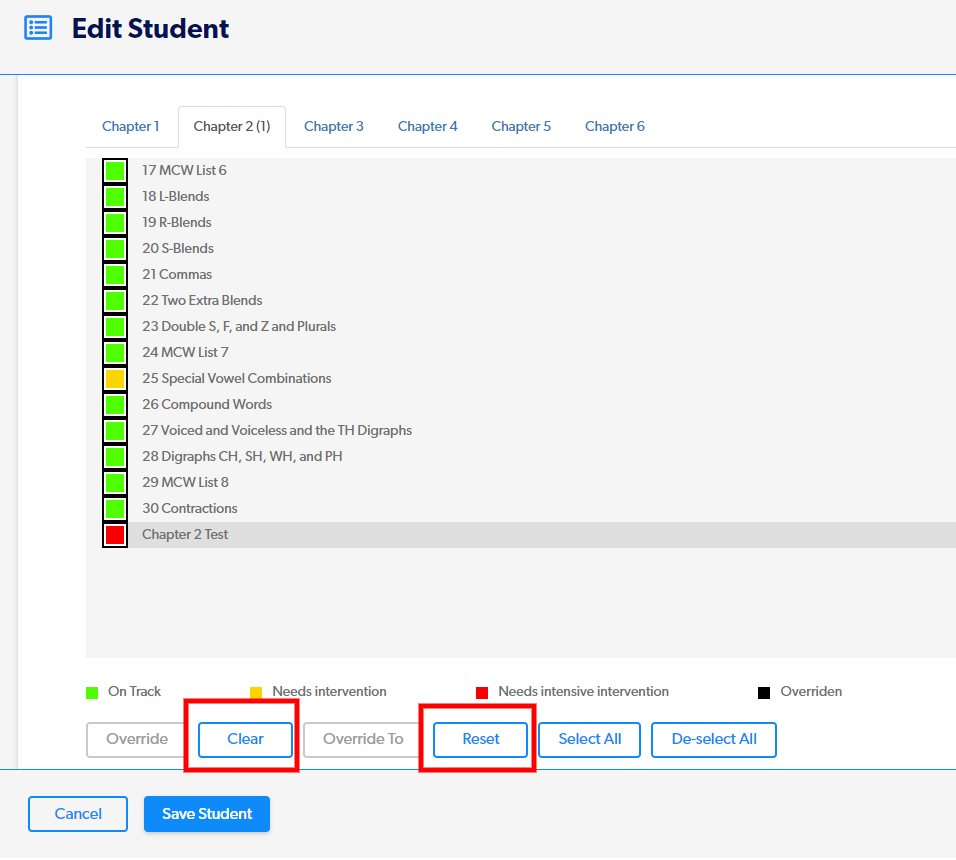Go to the Chapter 4 tab
956x860 pixels.
click(427, 127)
